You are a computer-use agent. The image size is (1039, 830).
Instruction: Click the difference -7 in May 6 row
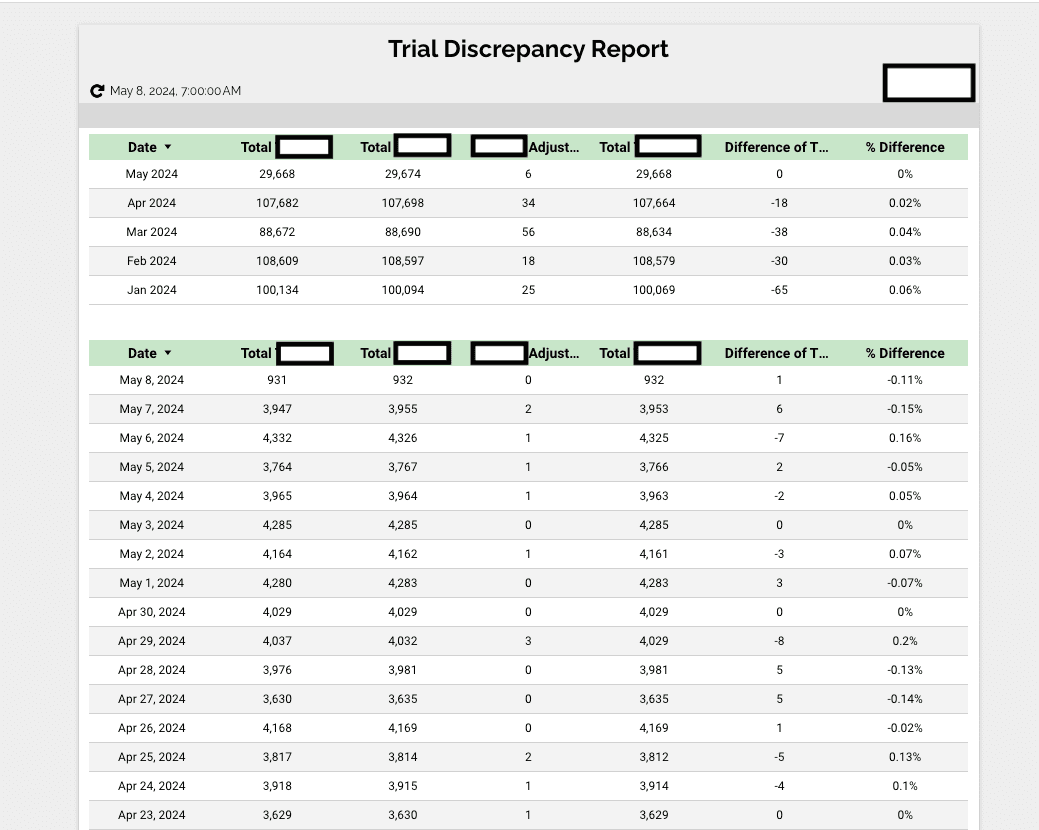point(779,438)
